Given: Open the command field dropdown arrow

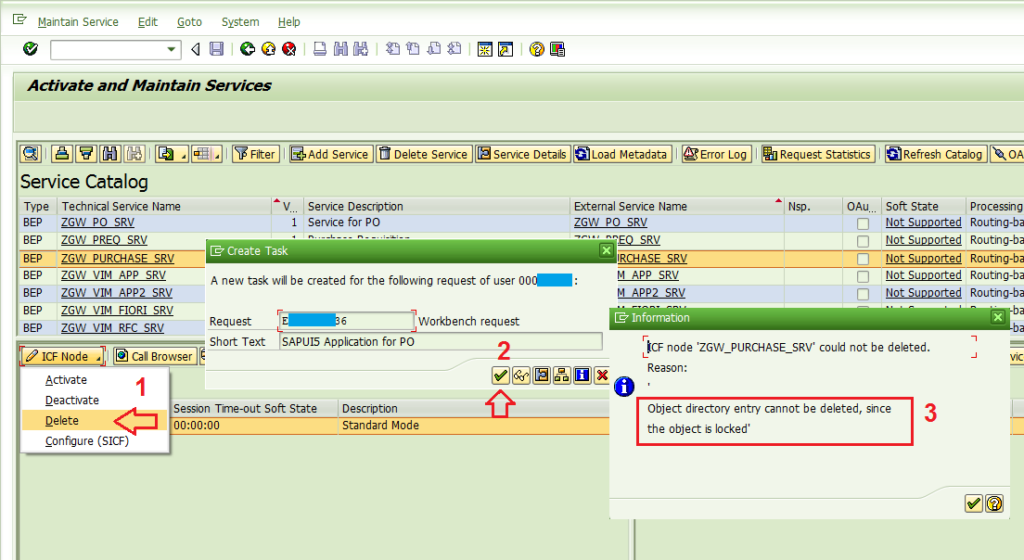Looking at the screenshot, I should point(171,50).
